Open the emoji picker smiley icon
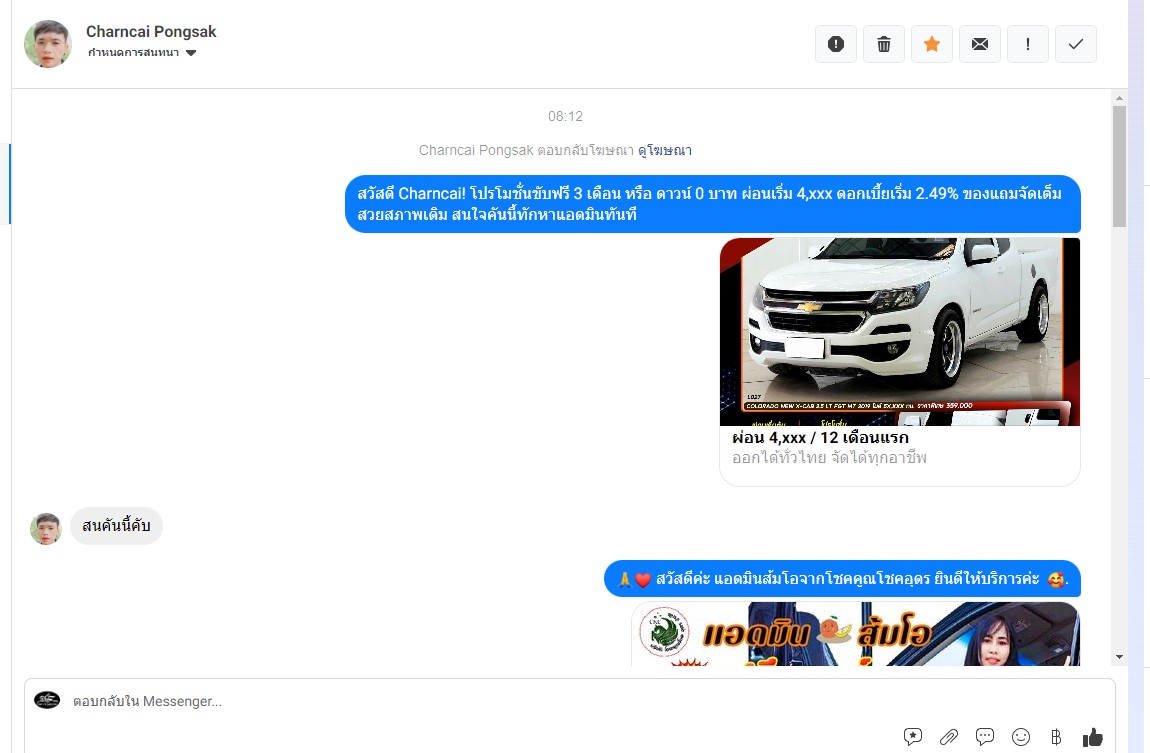This screenshot has height=753, width=1150. (x=1021, y=737)
